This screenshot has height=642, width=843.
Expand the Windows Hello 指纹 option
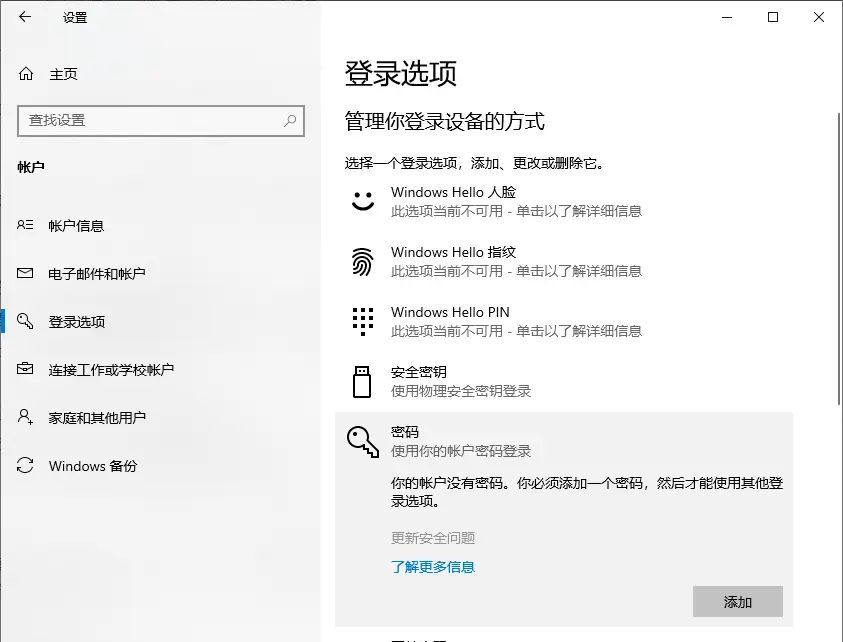564,262
